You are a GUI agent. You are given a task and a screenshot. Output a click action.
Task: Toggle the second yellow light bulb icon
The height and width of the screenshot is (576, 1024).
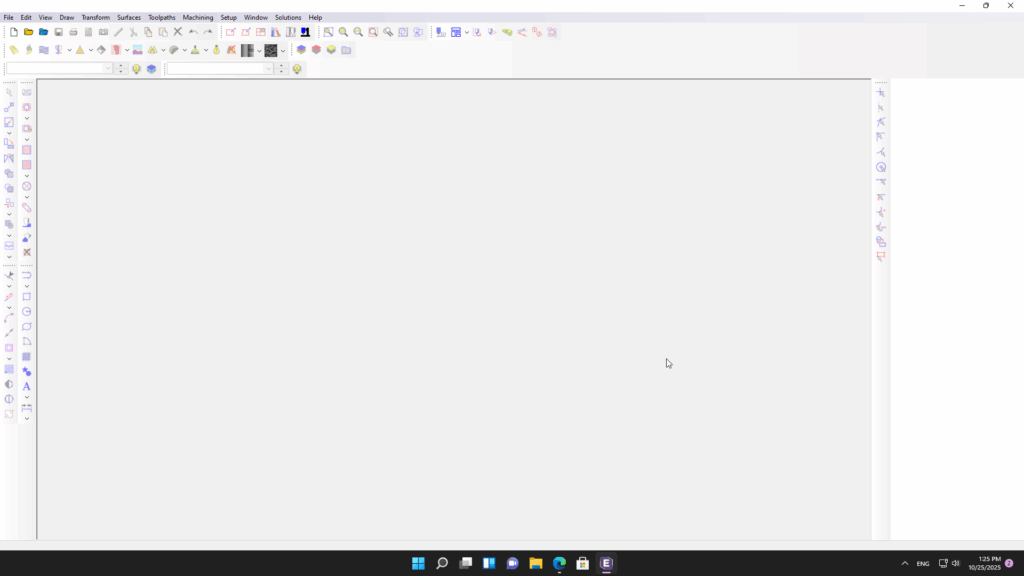click(297, 69)
